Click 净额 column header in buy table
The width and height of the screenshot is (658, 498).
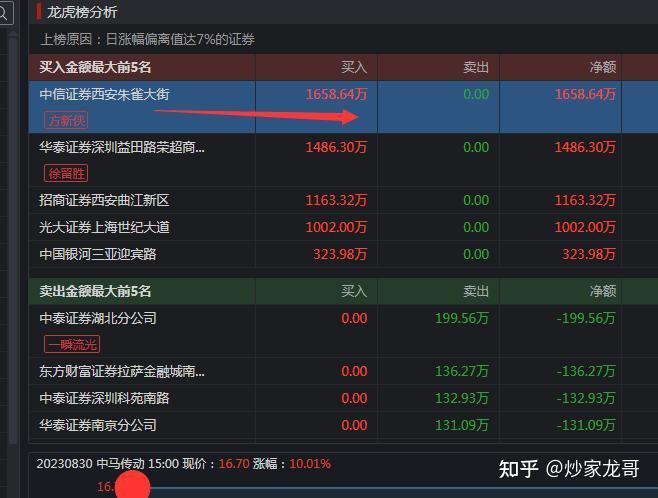pyautogui.click(x=603, y=67)
